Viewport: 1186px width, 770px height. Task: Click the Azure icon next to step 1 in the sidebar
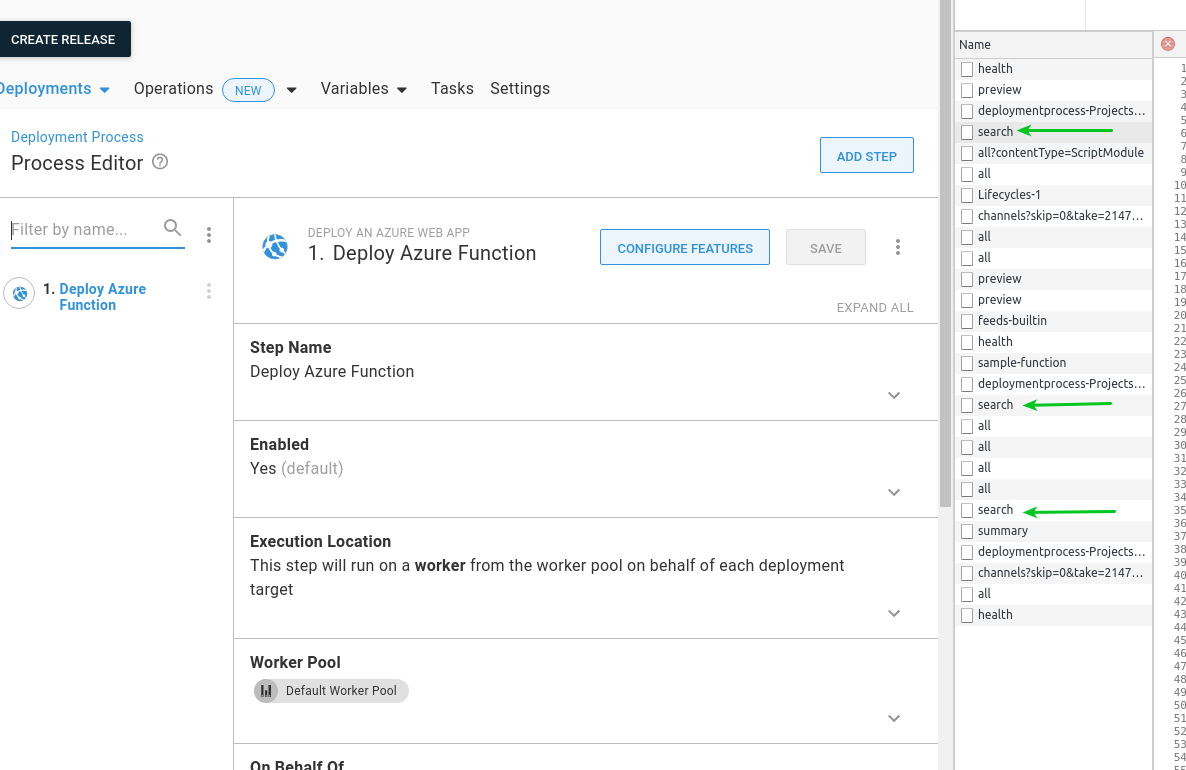click(x=20, y=293)
